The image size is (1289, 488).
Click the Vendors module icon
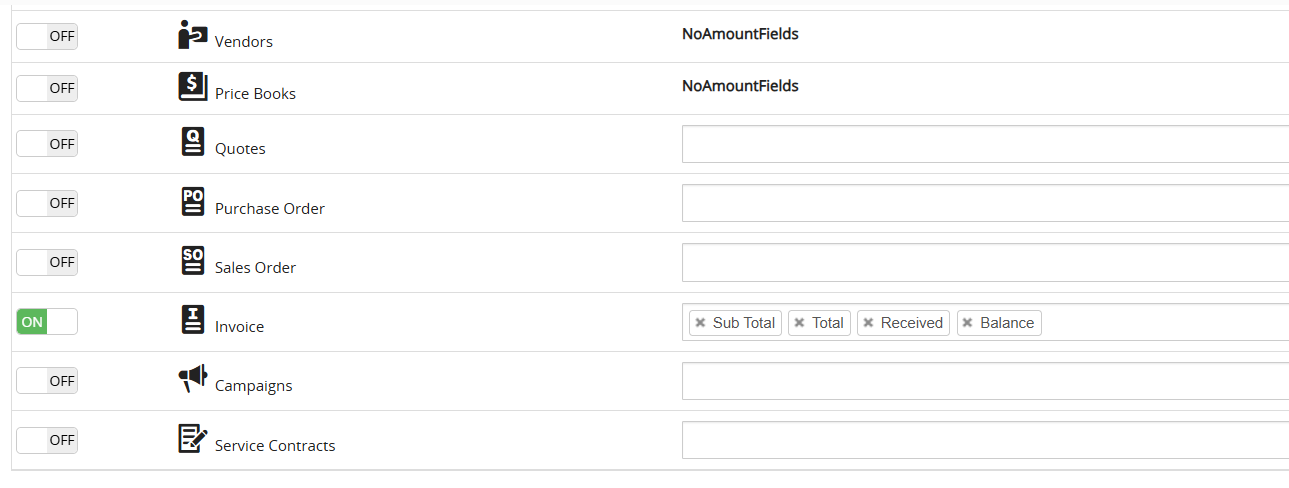click(192, 35)
